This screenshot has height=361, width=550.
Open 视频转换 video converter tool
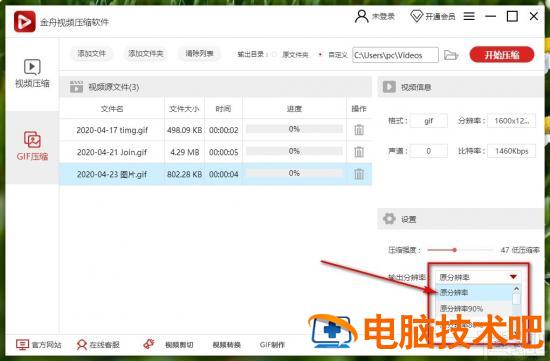pos(227,345)
